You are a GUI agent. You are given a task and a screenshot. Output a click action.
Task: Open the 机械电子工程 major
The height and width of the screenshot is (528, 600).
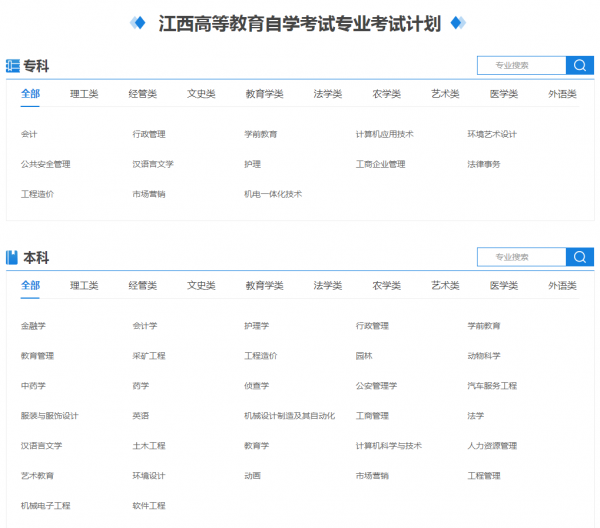[x=46, y=506]
